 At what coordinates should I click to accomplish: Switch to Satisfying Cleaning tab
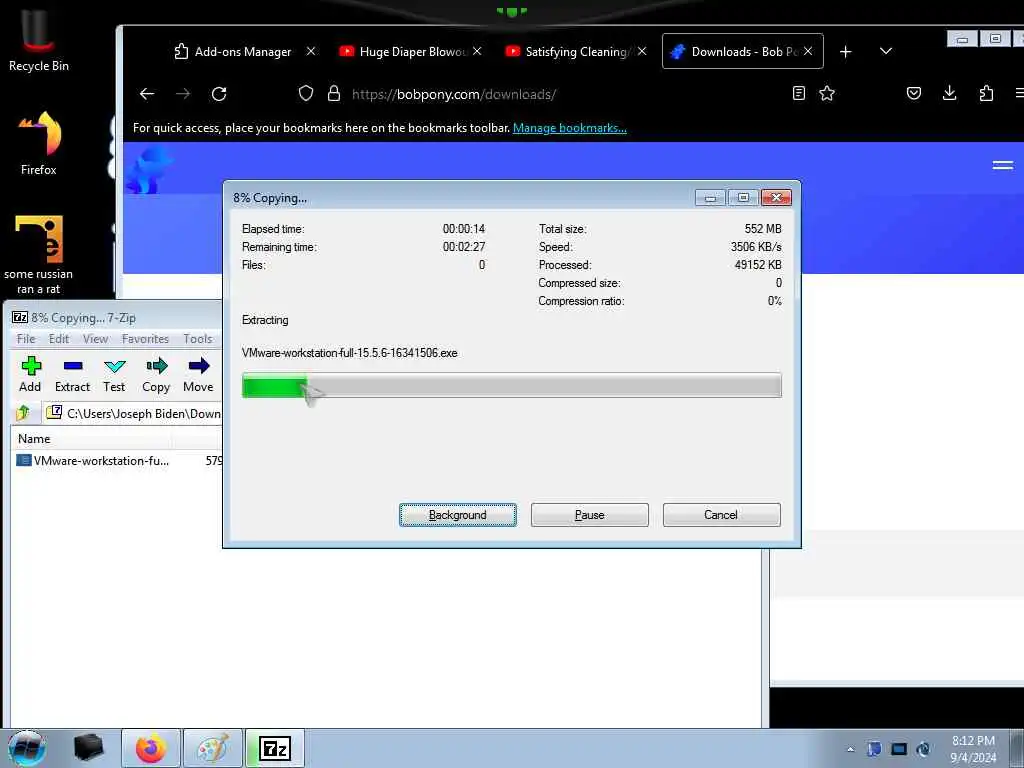(x=576, y=52)
